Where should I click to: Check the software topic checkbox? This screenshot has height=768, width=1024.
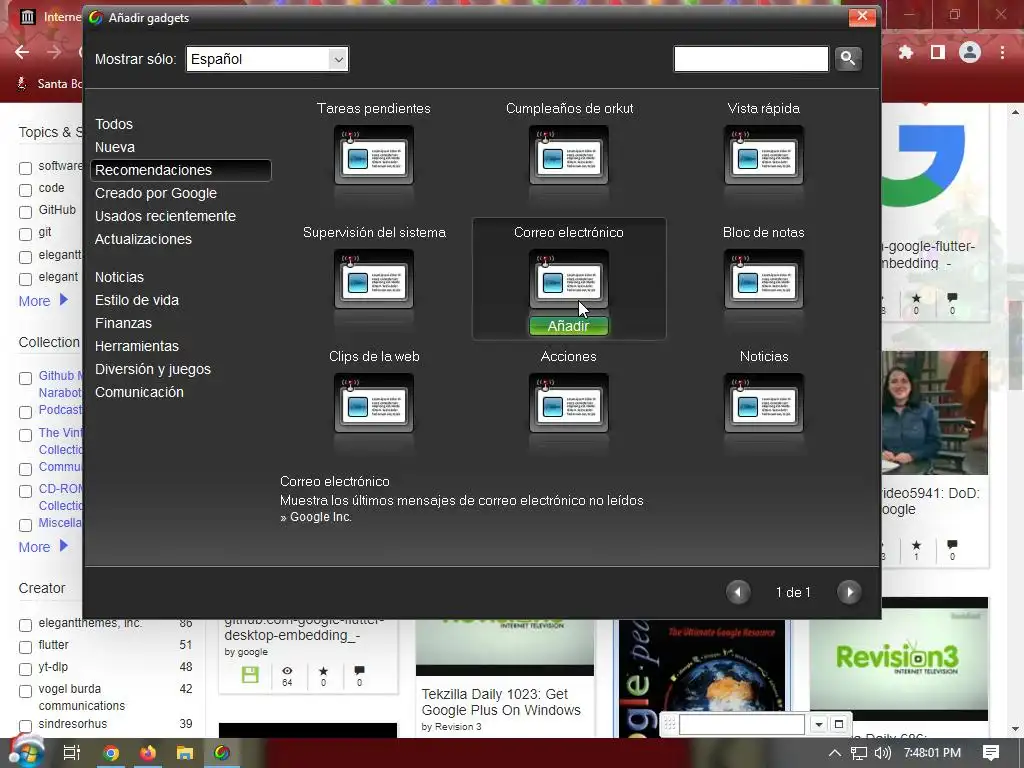click(25, 168)
